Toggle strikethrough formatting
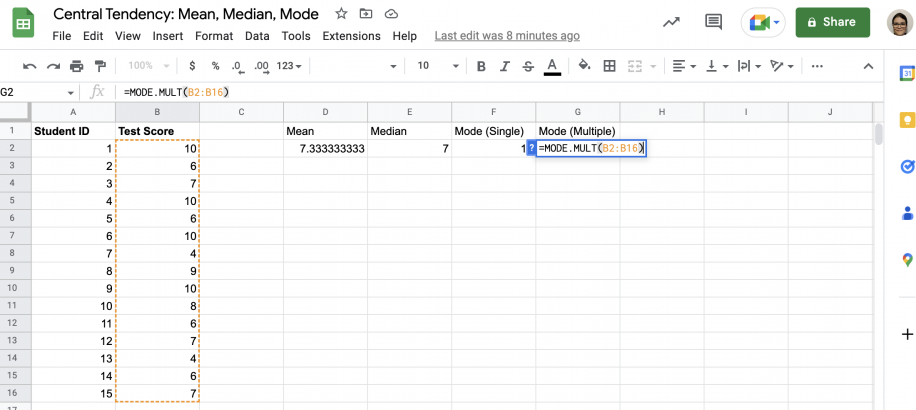Image resolution: width=916 pixels, height=410 pixels. tap(528, 66)
